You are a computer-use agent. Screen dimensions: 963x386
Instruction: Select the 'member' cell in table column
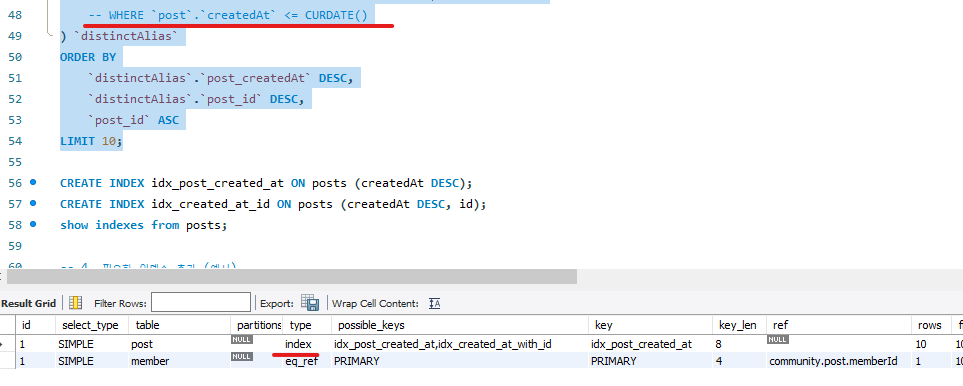pyautogui.click(x=179, y=361)
